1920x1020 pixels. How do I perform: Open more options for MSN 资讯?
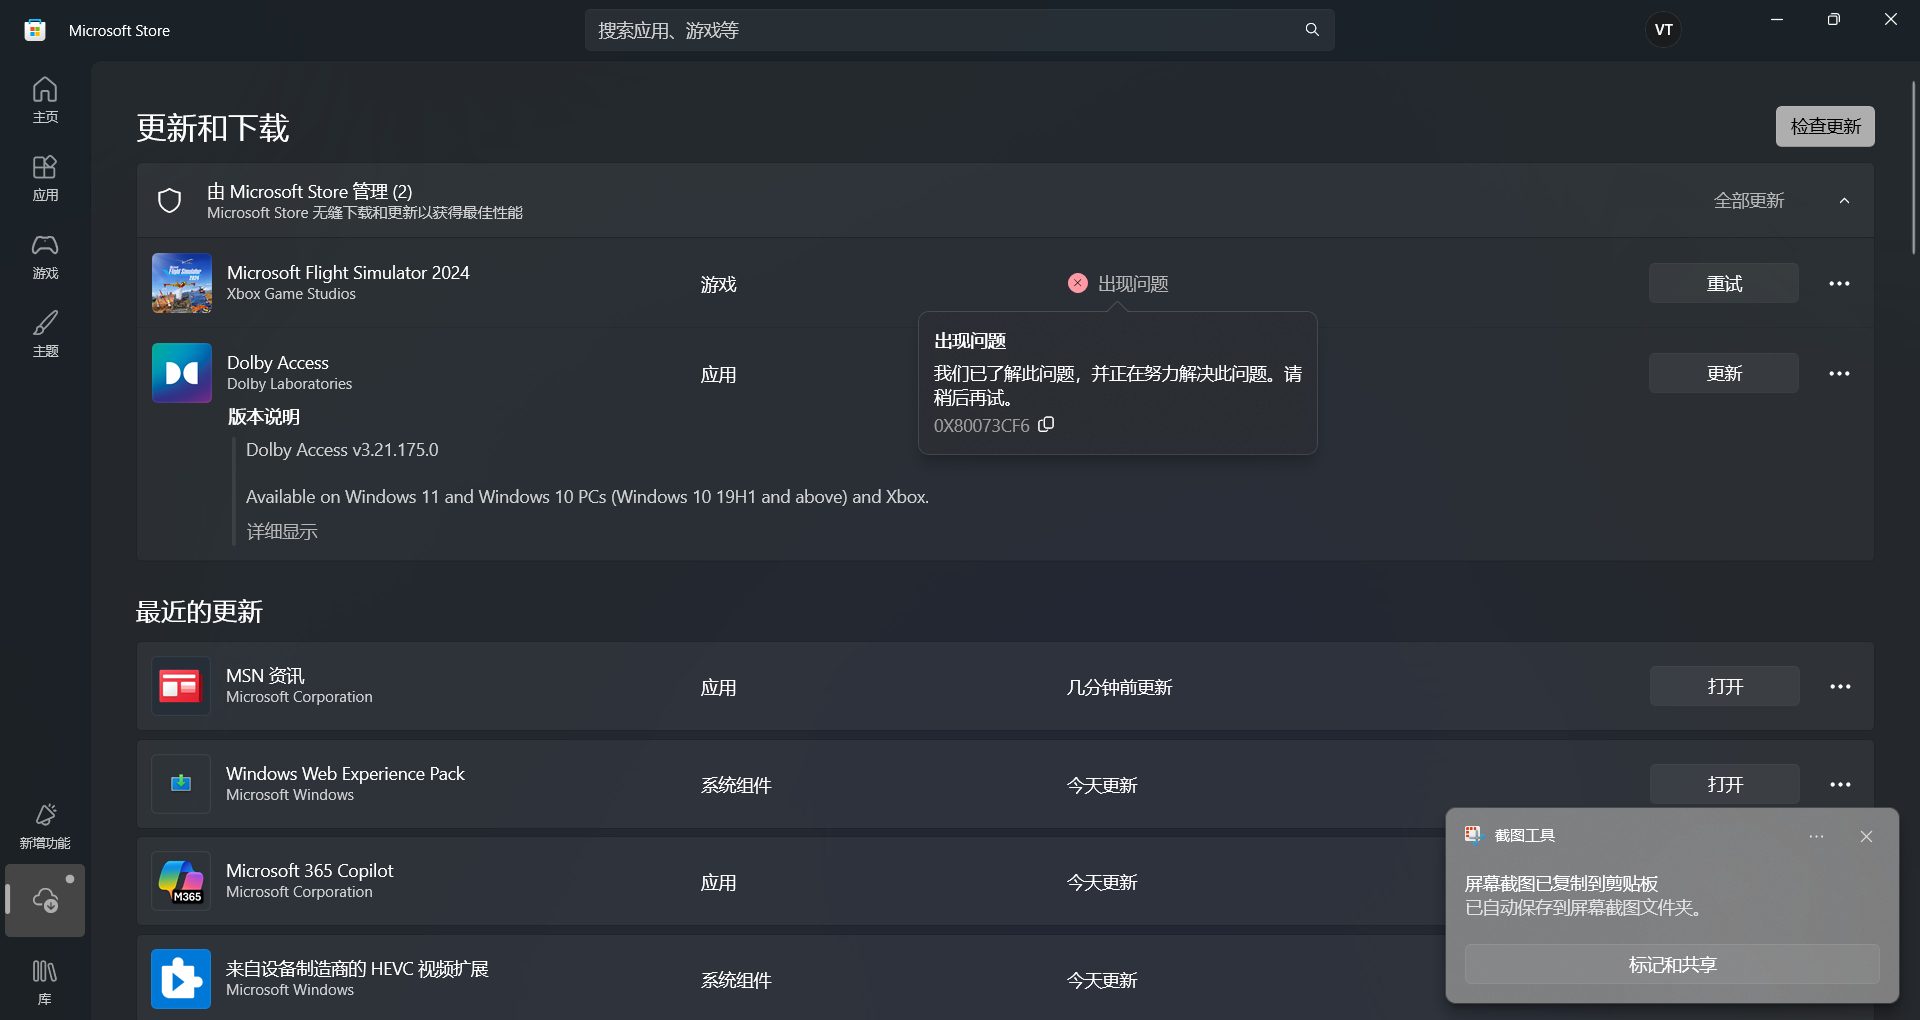(x=1840, y=686)
